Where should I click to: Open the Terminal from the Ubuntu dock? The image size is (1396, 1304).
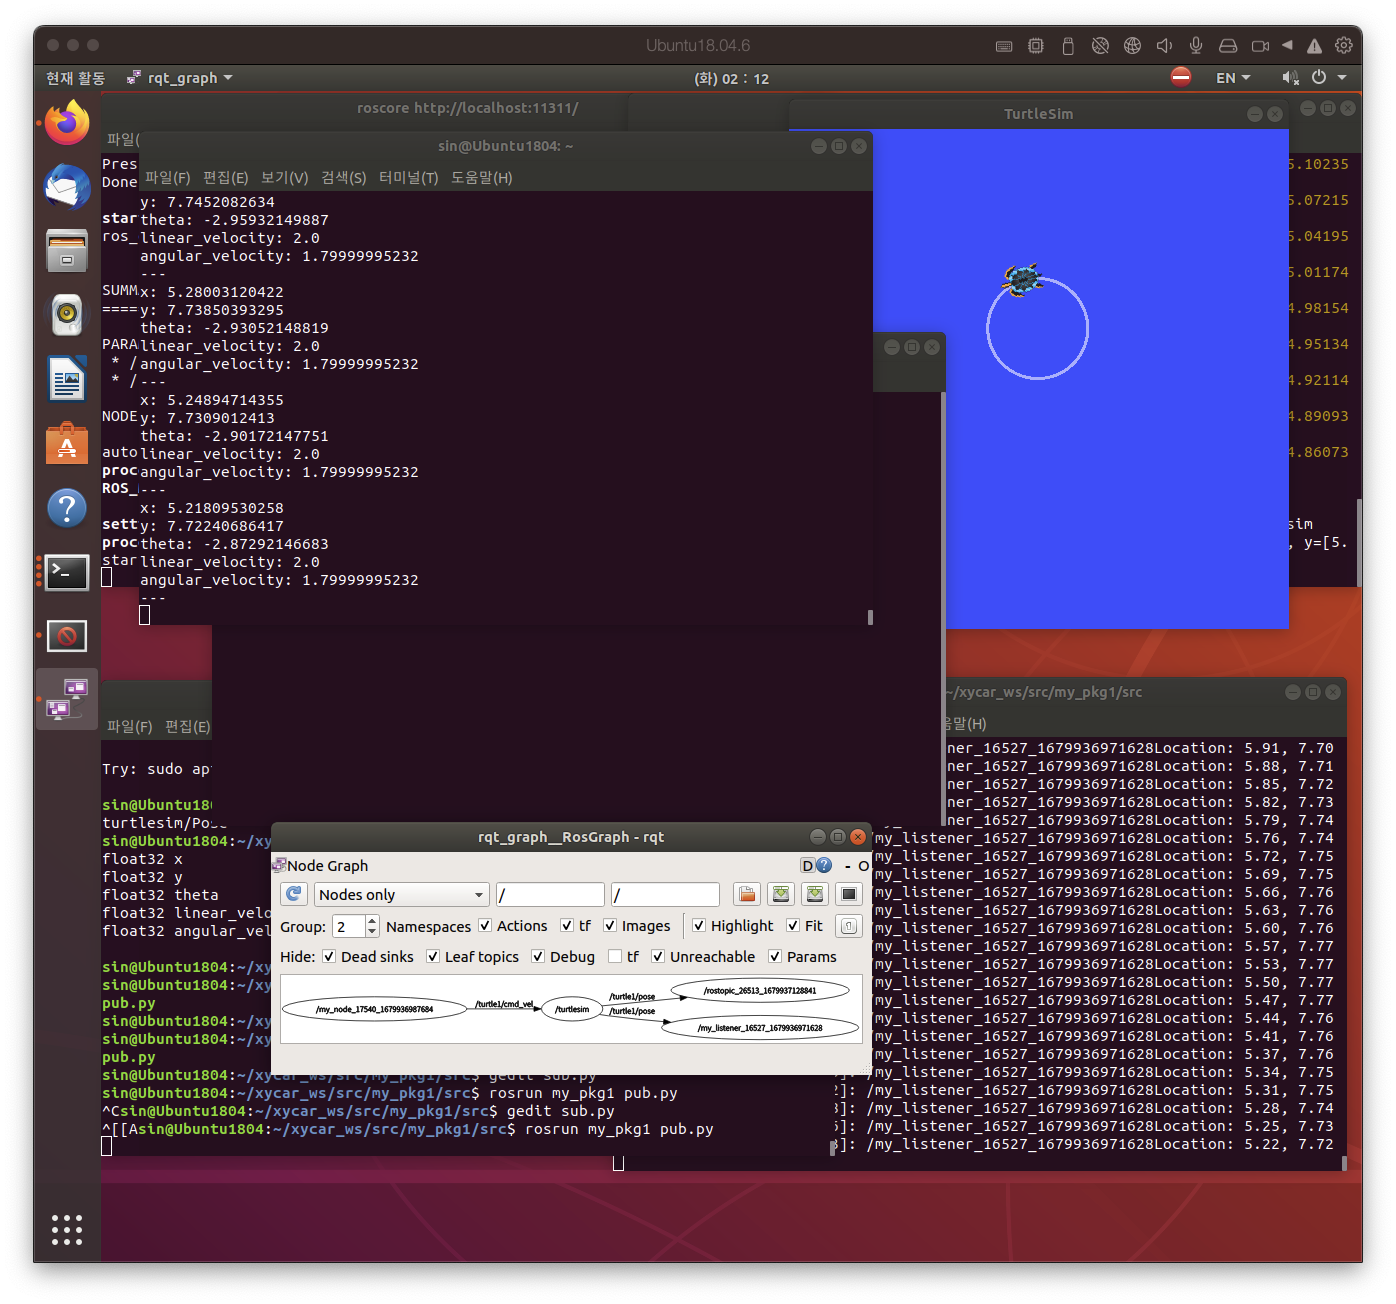[x=66, y=572]
